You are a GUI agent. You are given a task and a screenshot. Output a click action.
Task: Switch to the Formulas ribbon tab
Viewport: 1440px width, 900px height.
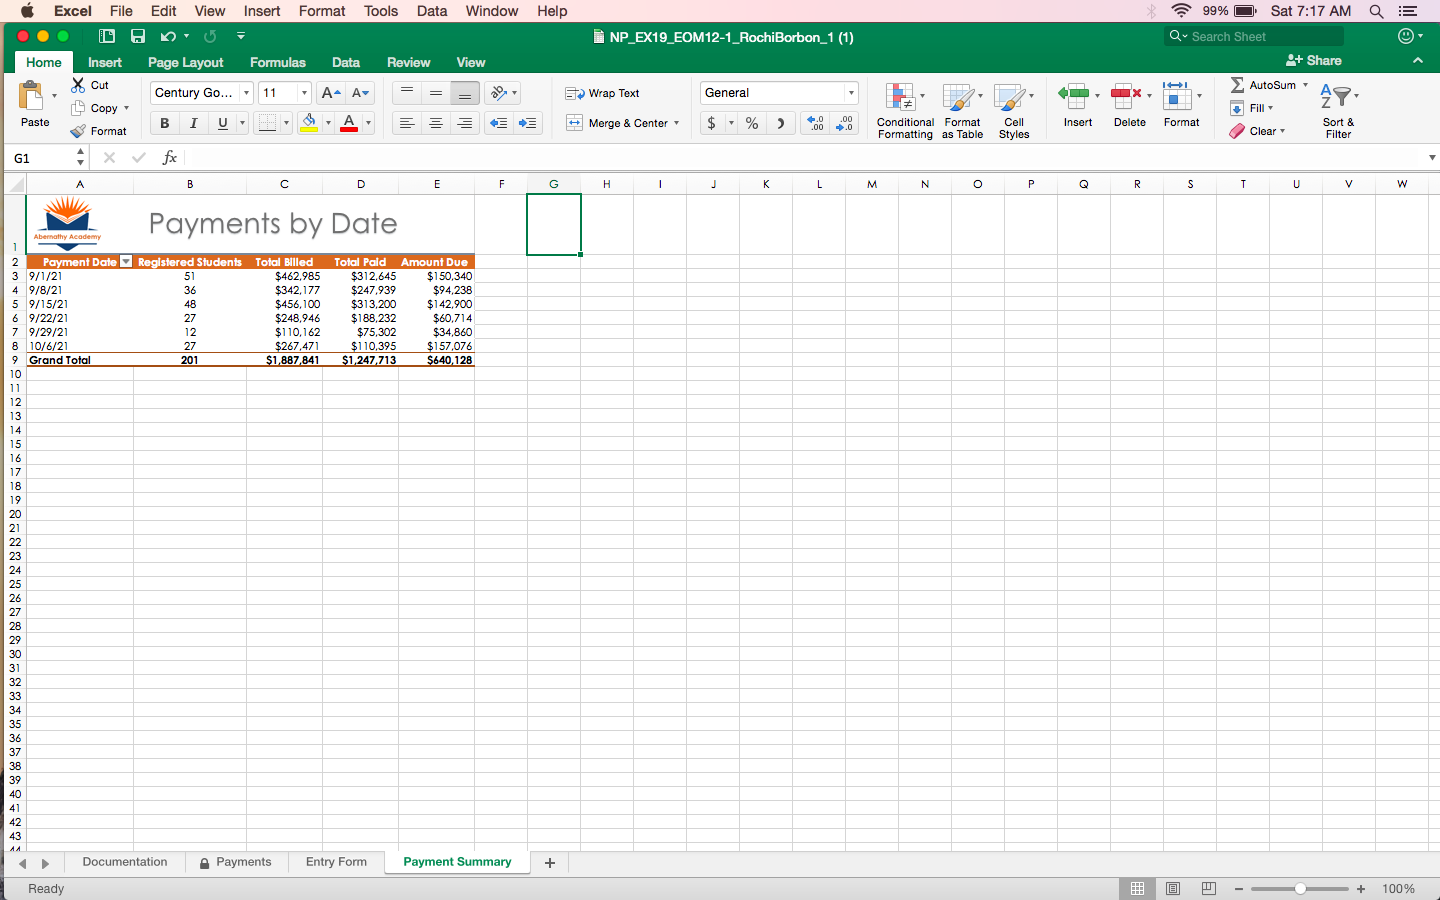click(x=277, y=62)
